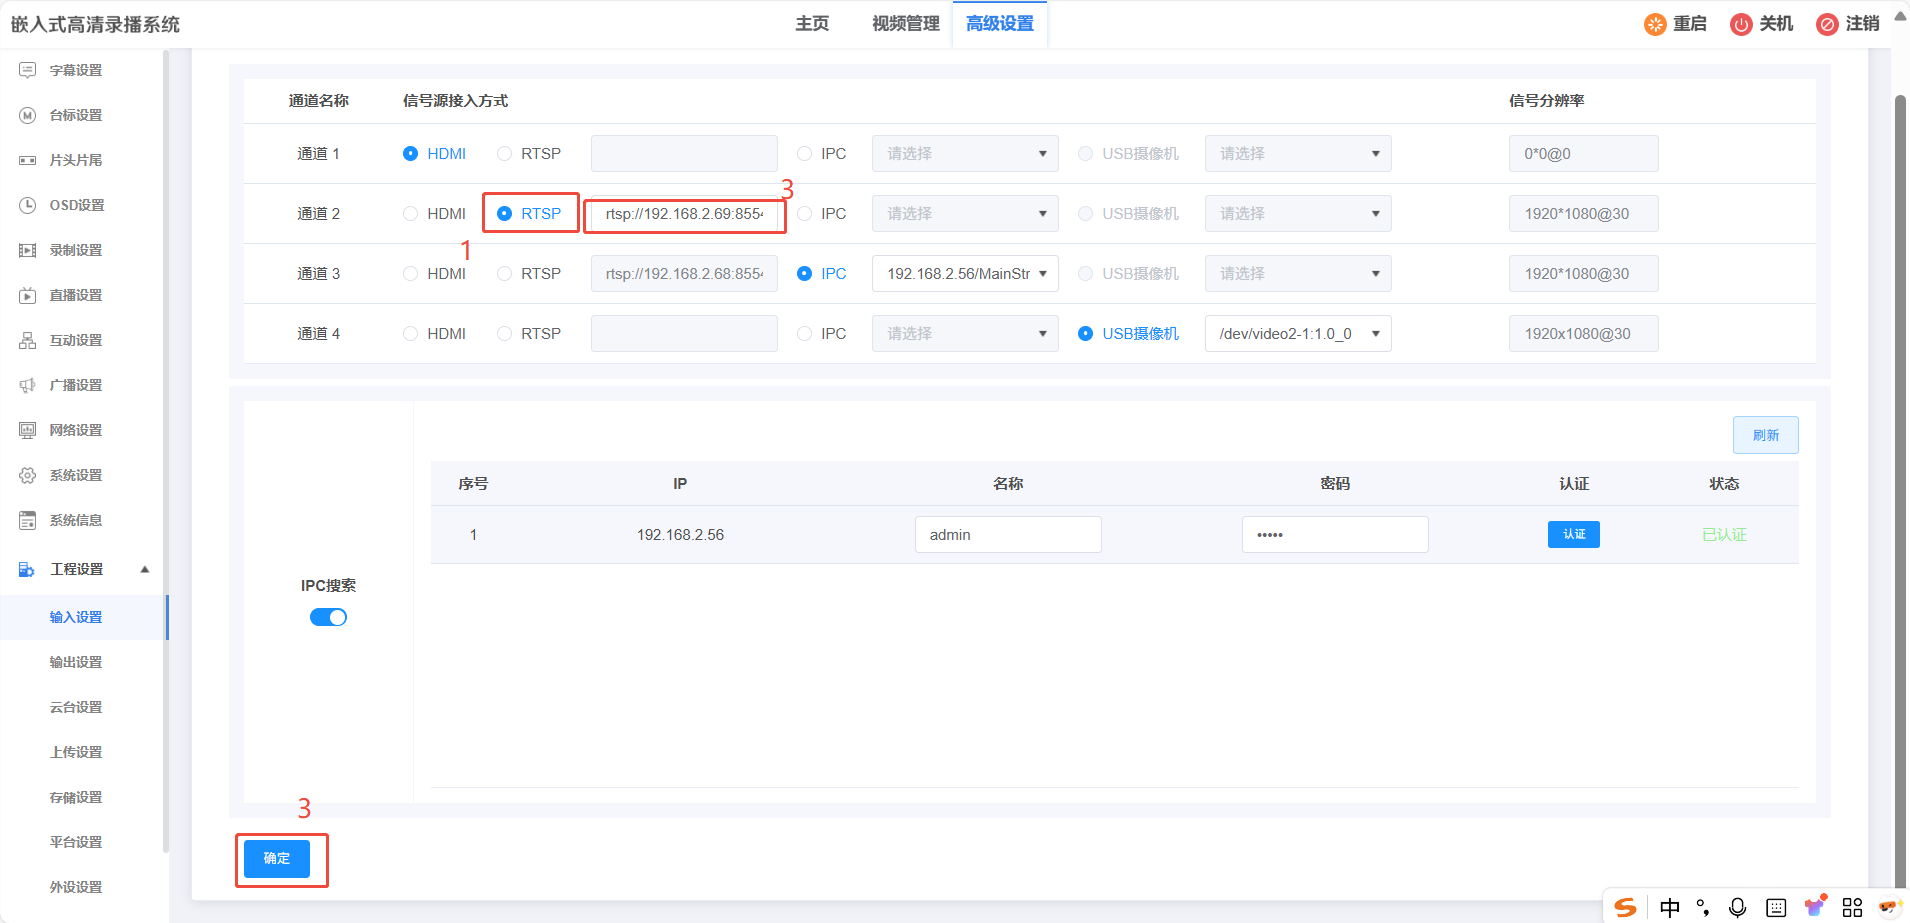This screenshot has width=1910, height=923.
Task: Select USB摄像机 radio for 通道 4
Action: click(x=1085, y=333)
